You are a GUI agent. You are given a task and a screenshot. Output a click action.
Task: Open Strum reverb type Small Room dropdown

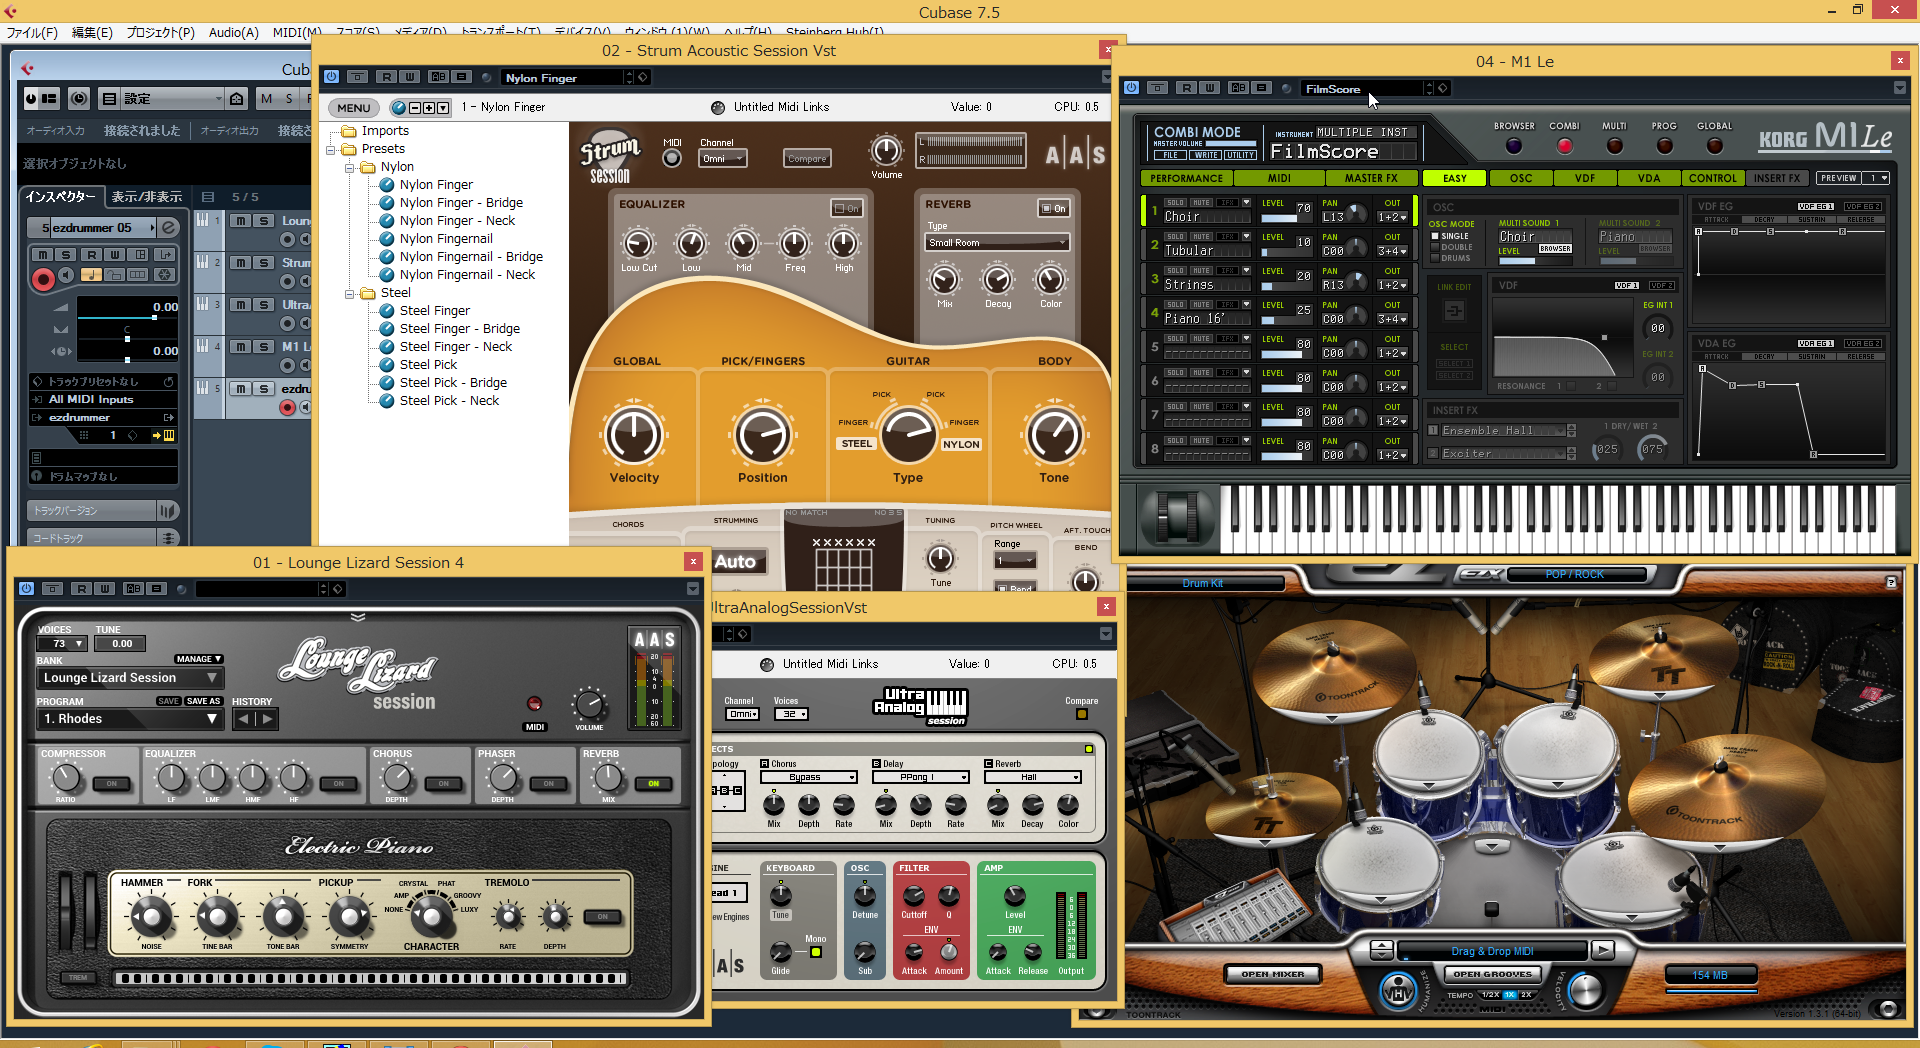[997, 242]
